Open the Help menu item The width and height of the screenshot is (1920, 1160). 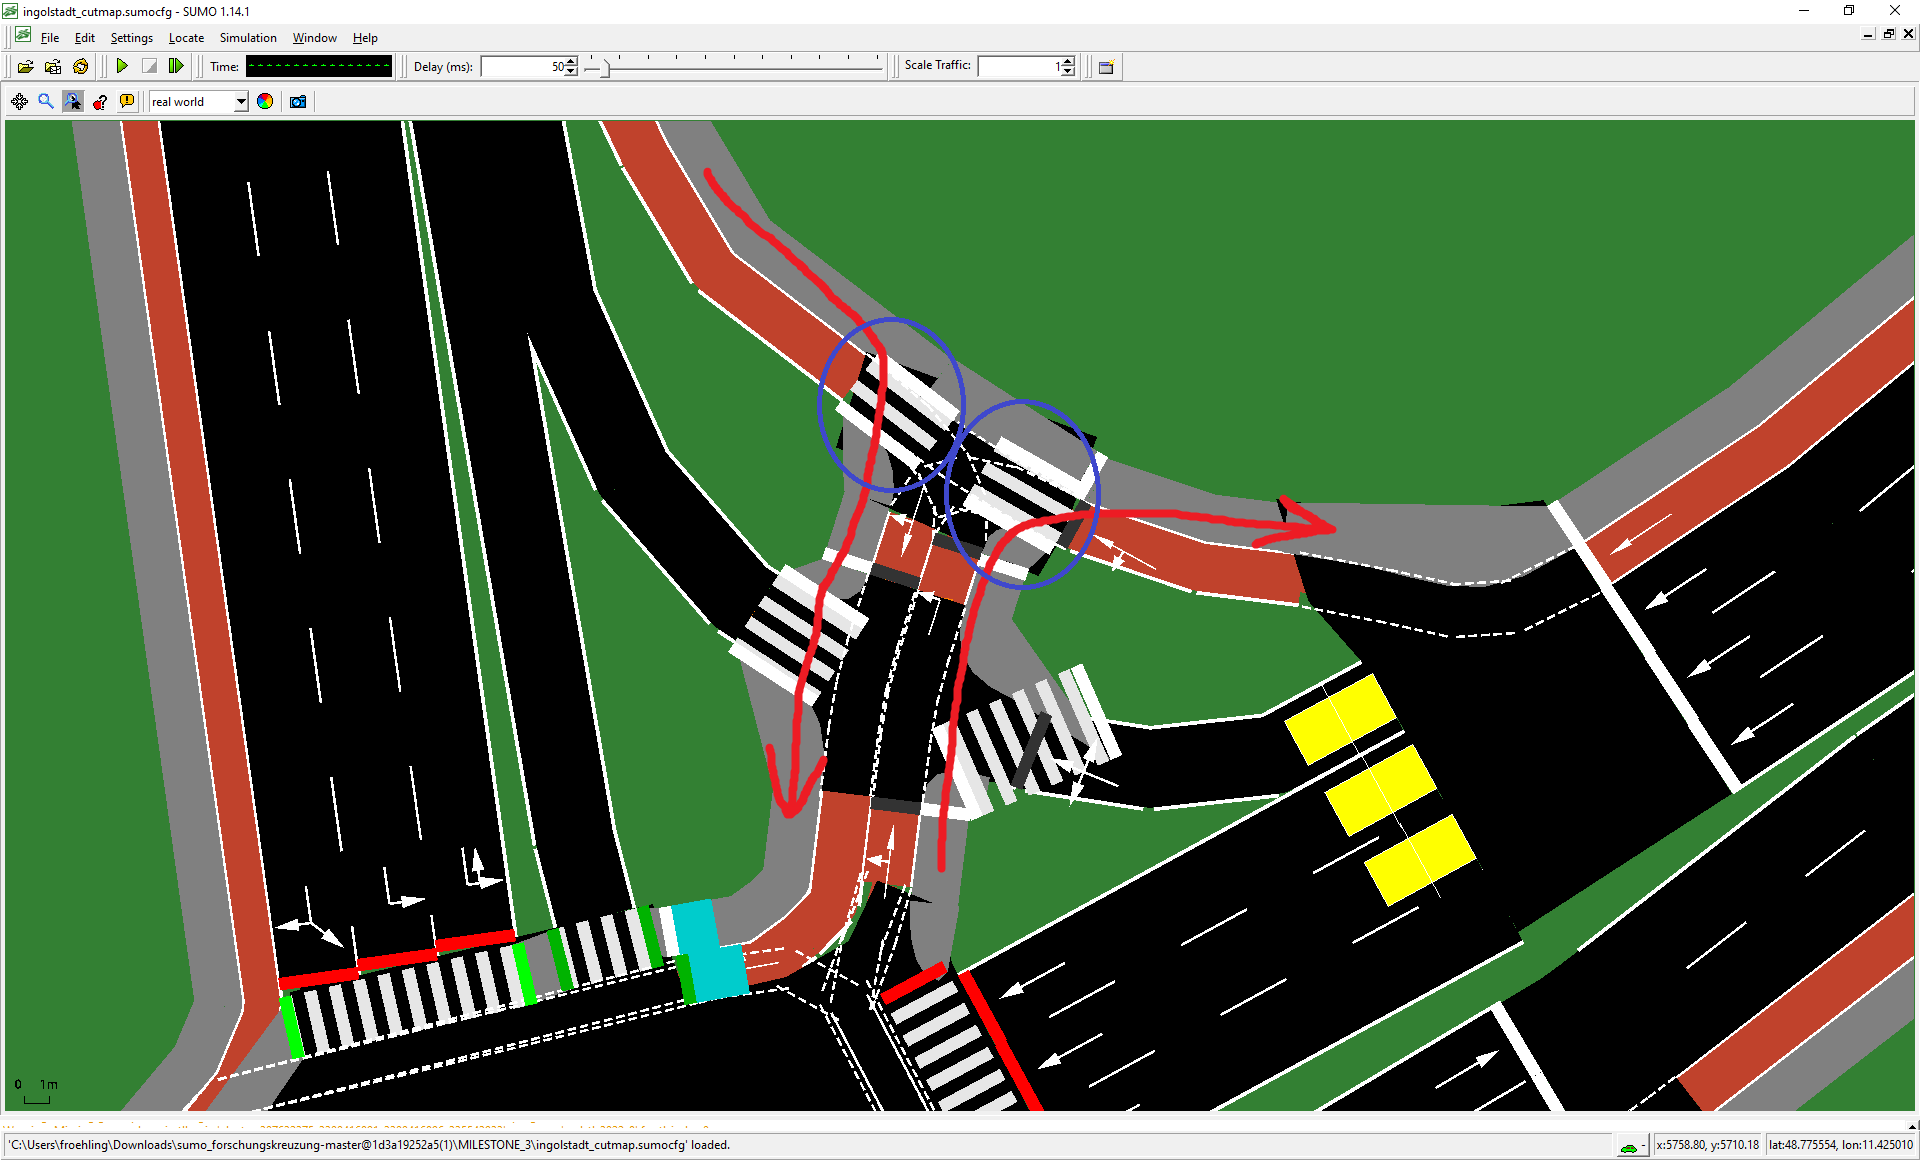coord(365,38)
